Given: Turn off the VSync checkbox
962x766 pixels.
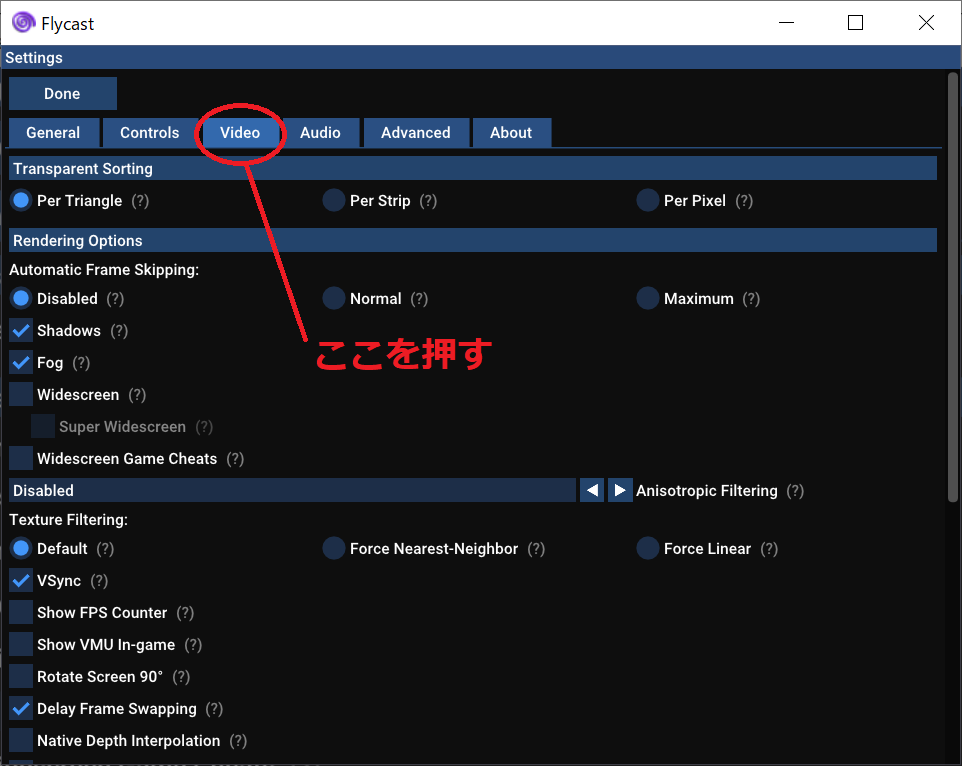Looking at the screenshot, I should tap(21, 580).
